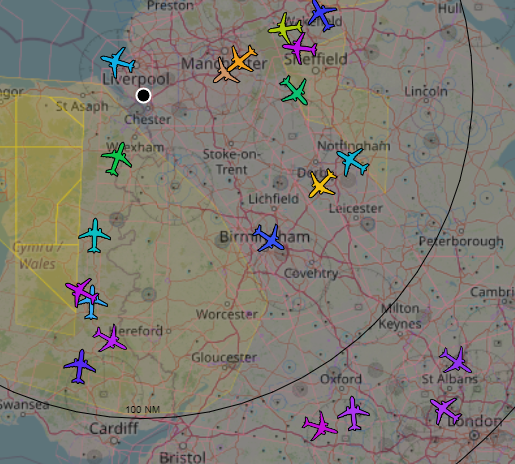Click the Leicester city label
The width and height of the screenshot is (515, 464).
pos(356,209)
